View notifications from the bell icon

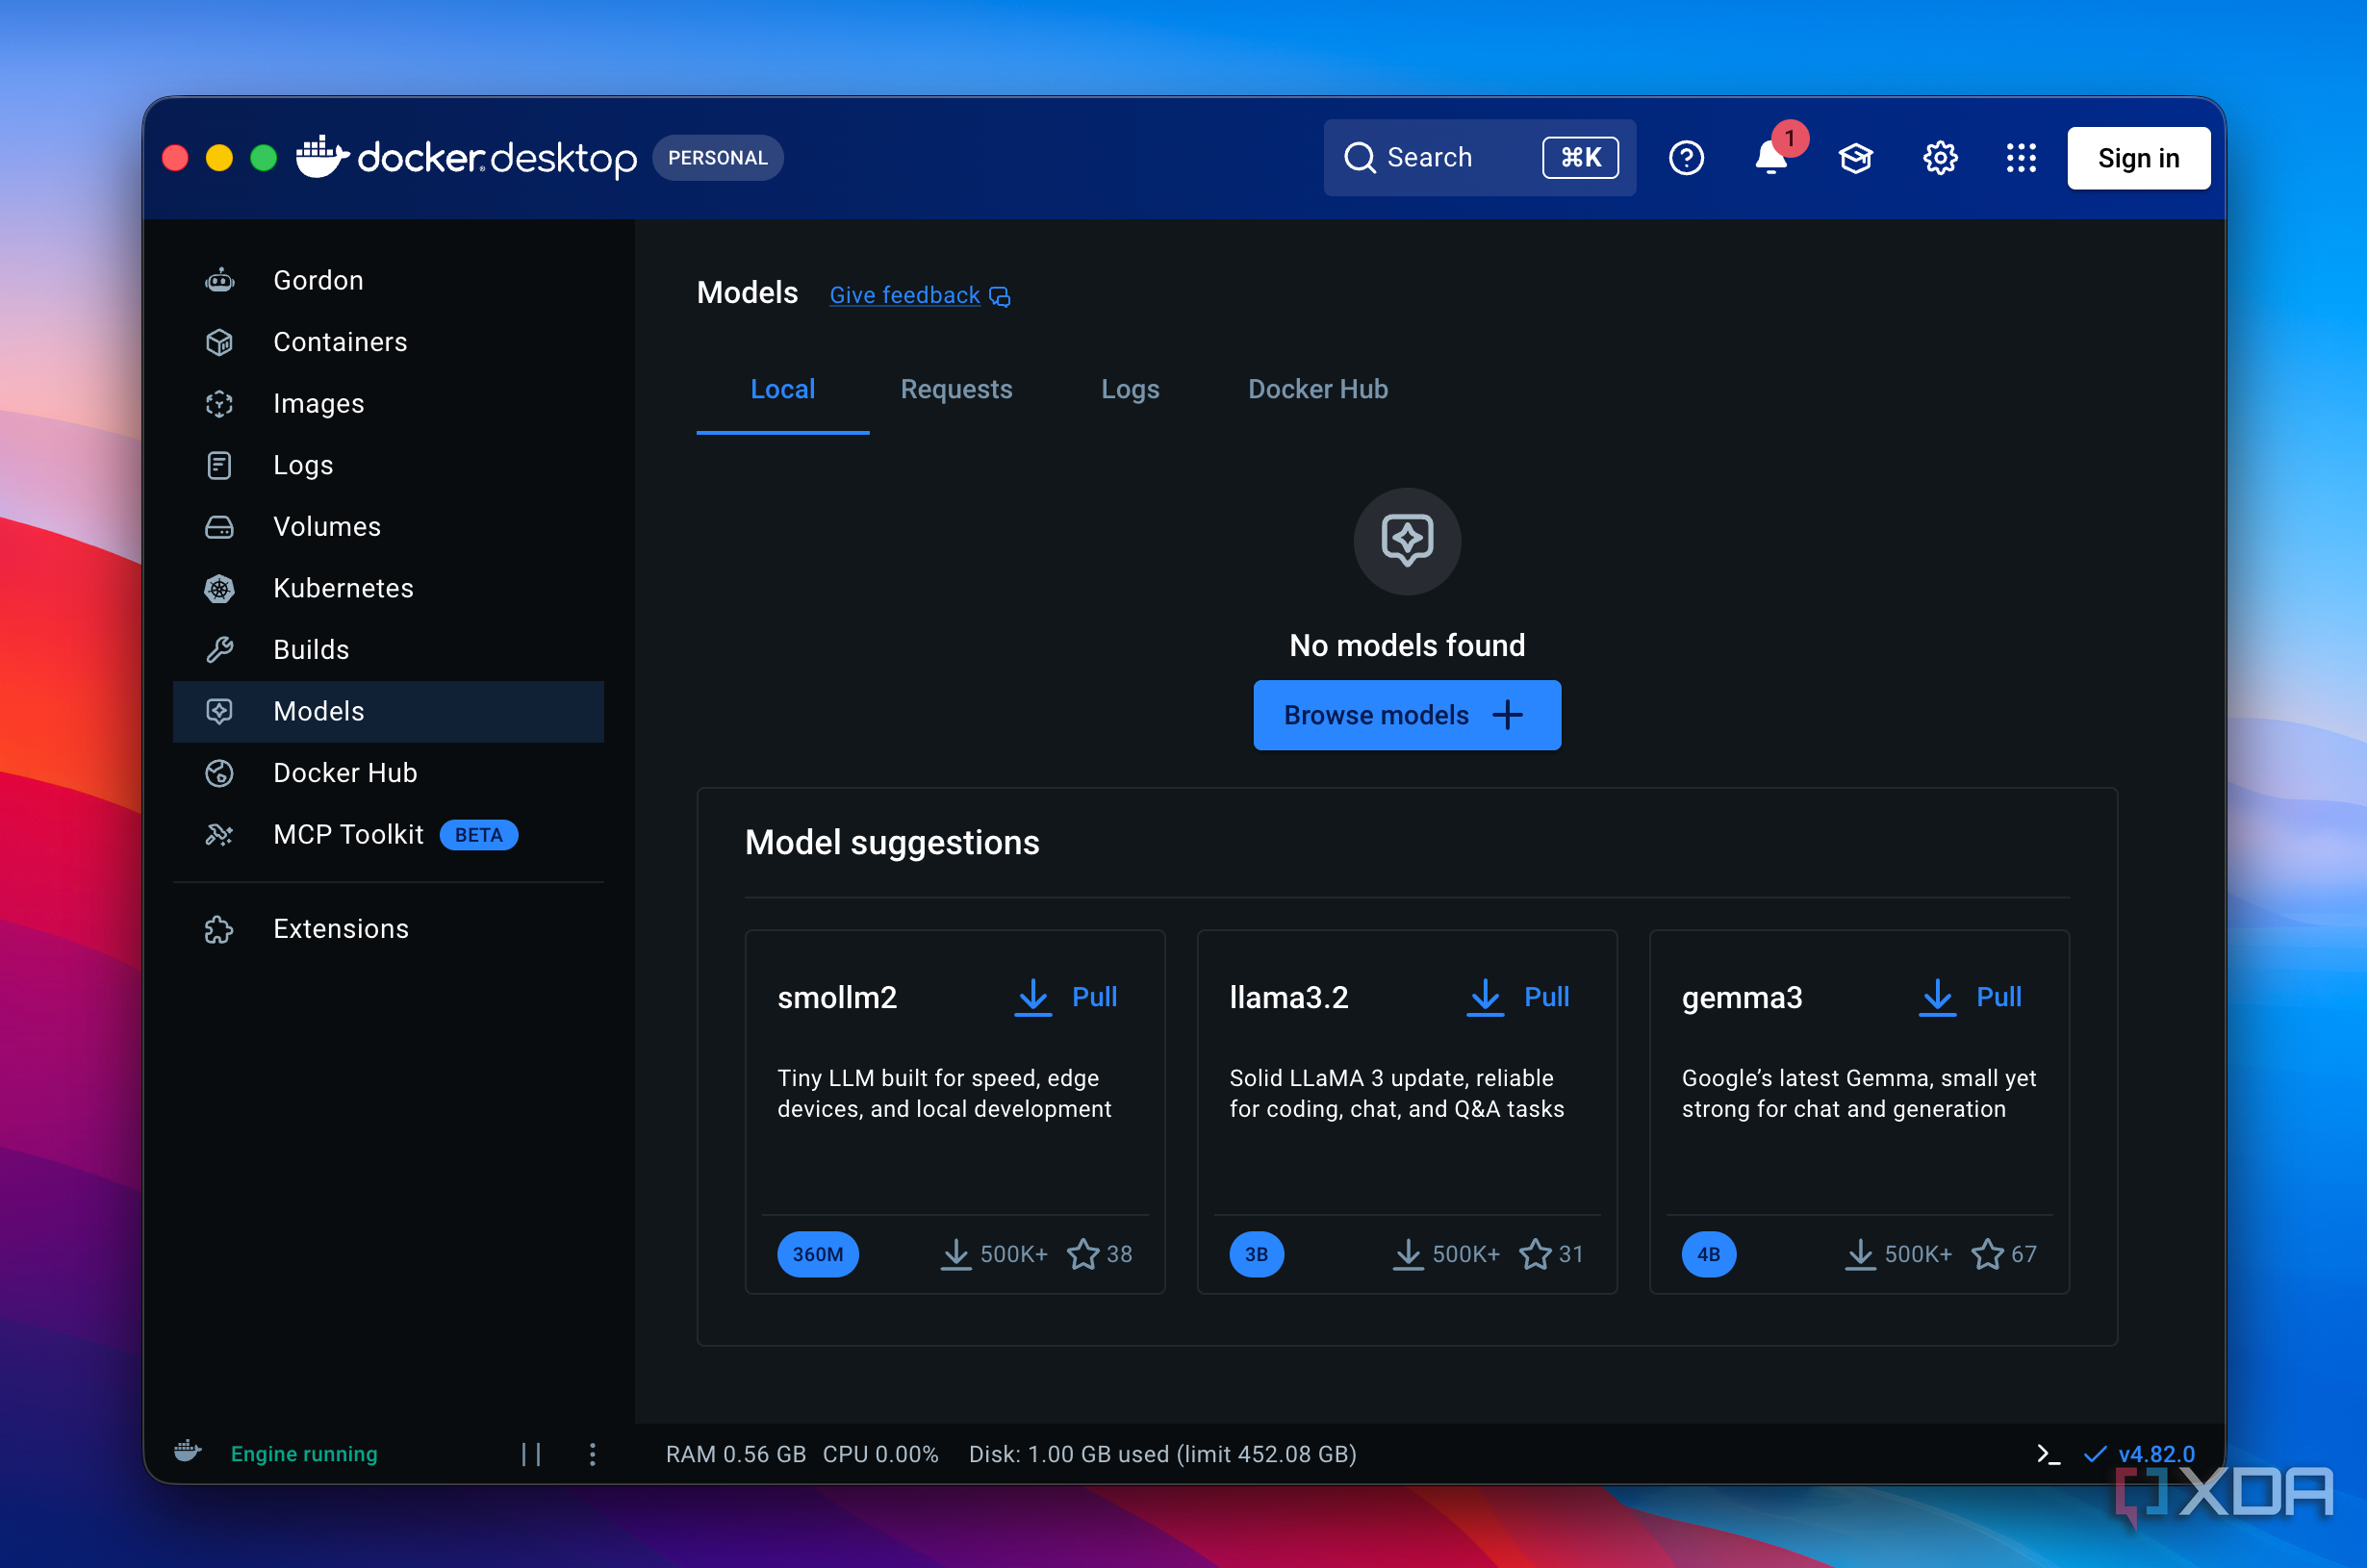coord(1771,158)
